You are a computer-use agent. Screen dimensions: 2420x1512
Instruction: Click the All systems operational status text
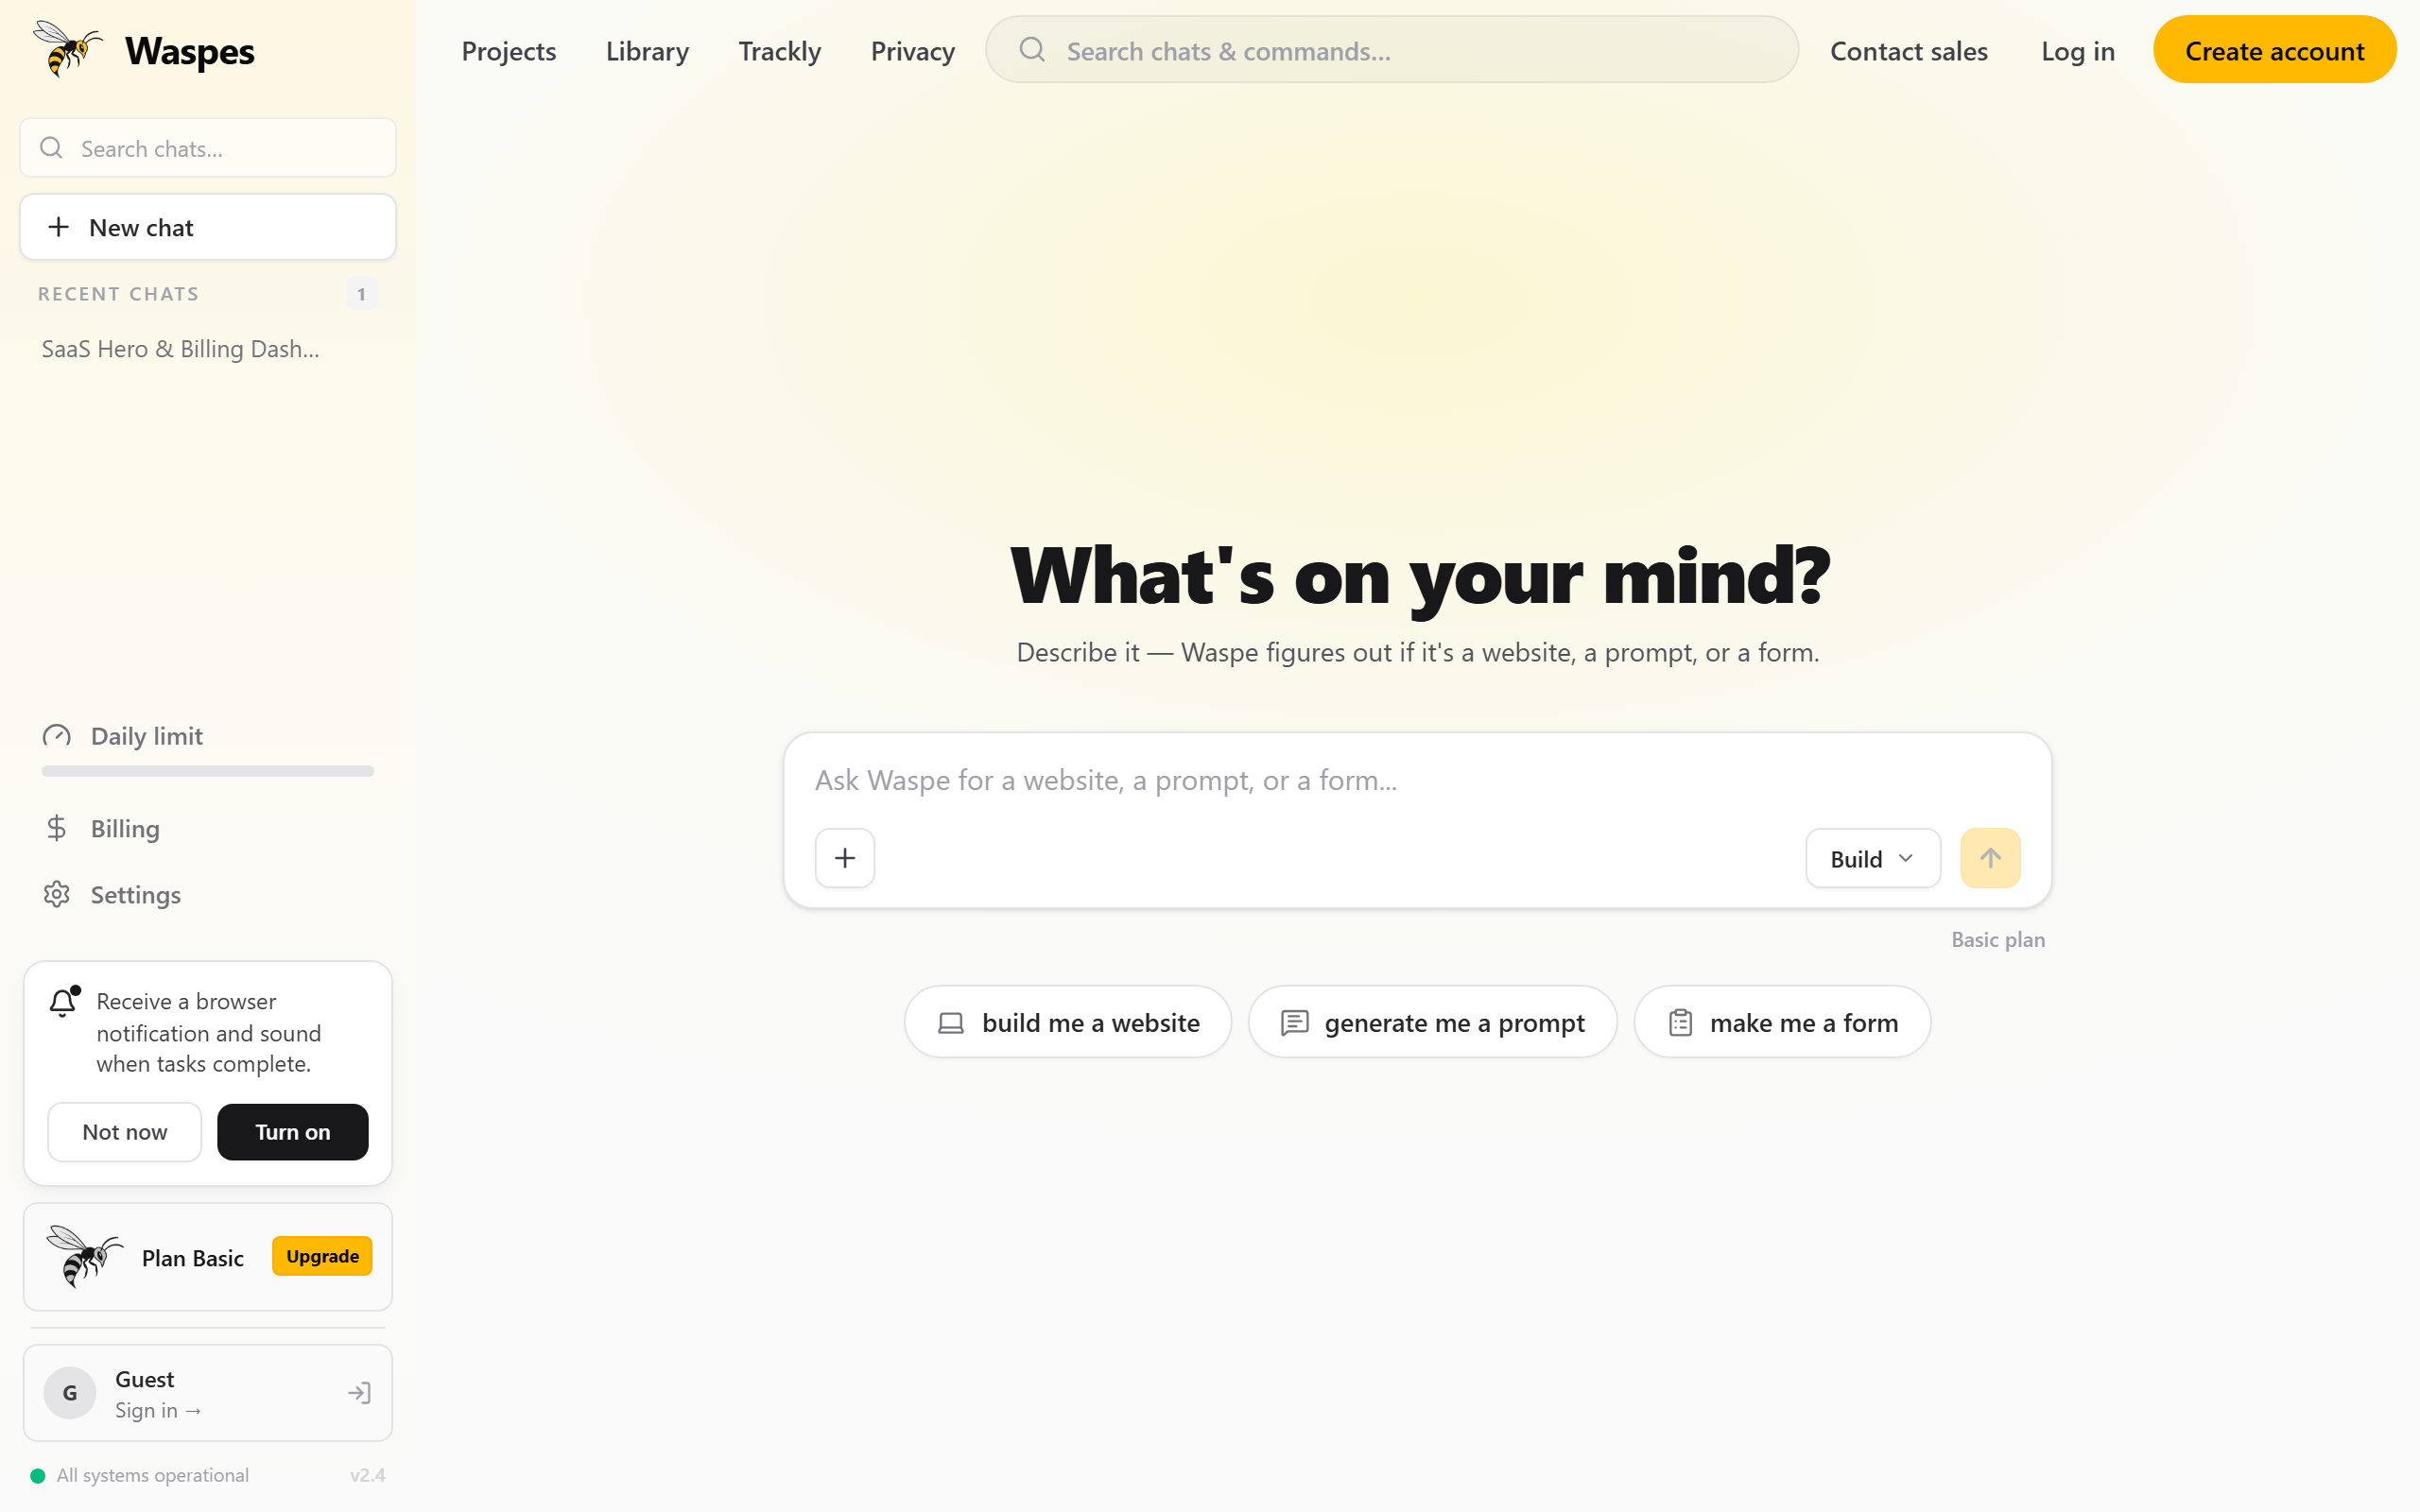(x=153, y=1475)
